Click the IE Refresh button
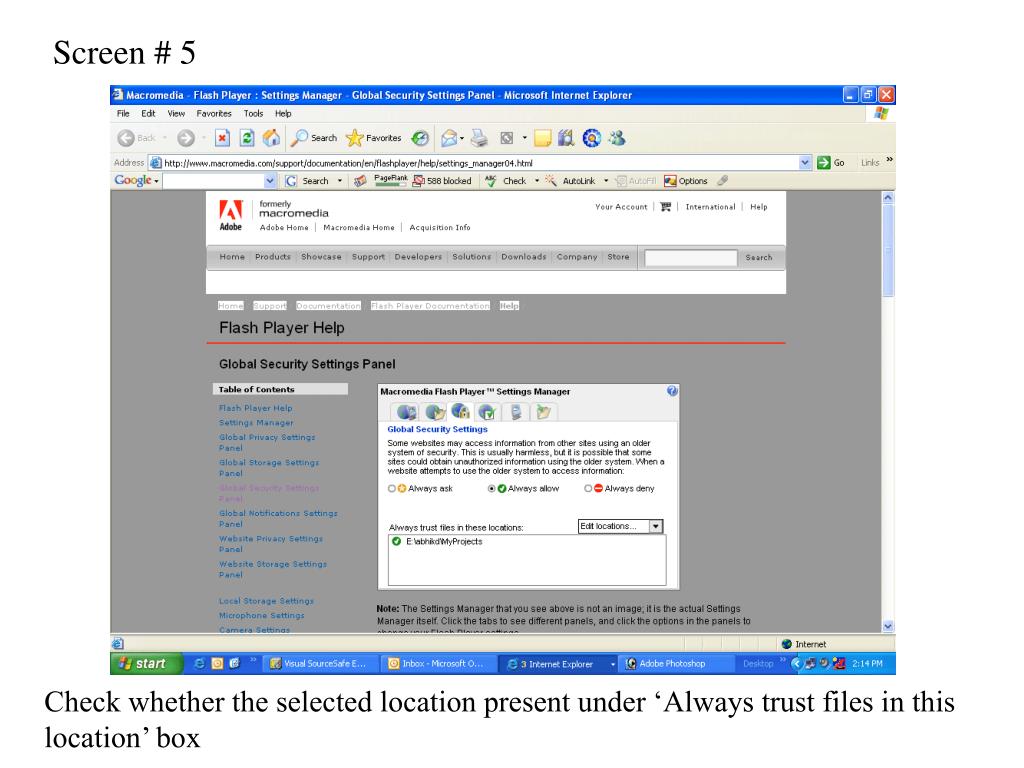 click(247, 138)
